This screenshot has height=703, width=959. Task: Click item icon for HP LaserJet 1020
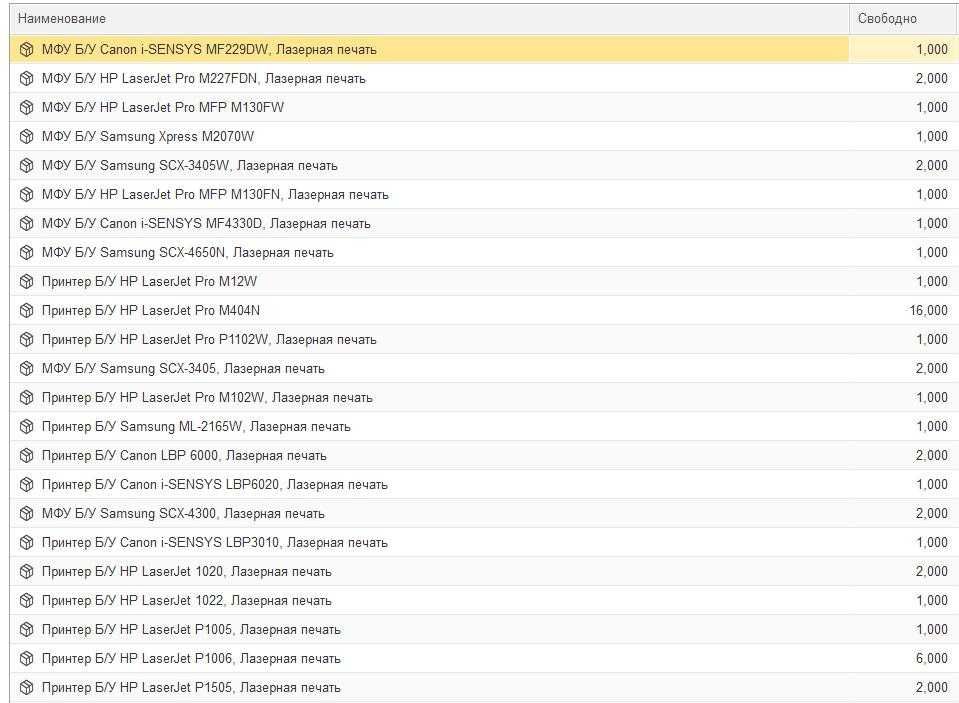[26, 571]
